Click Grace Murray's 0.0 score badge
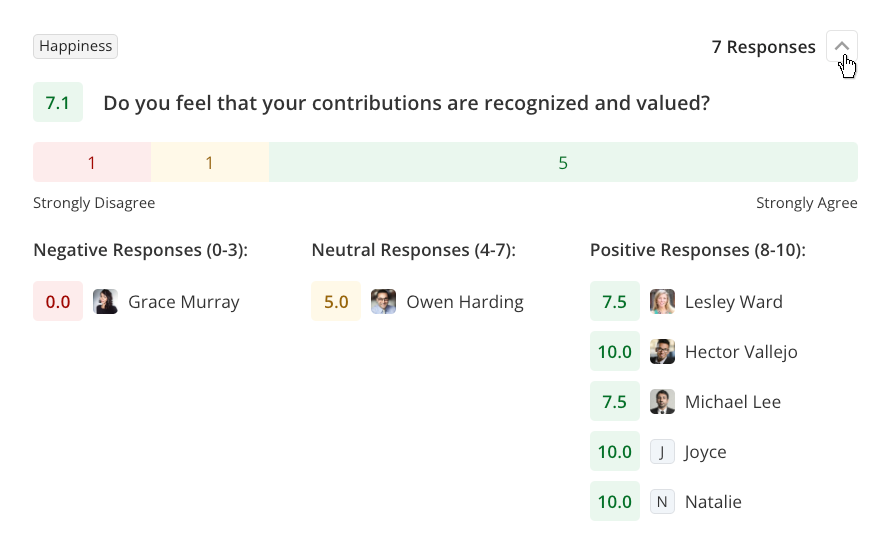The height and width of the screenshot is (551, 888). pos(58,302)
